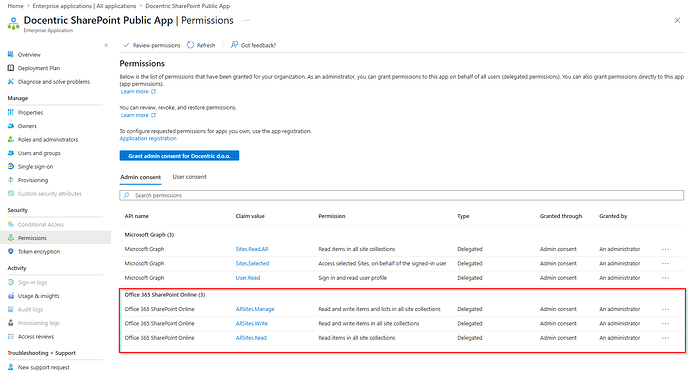
Task: Open more options for the Sites.Selected row
Action: [665, 264]
